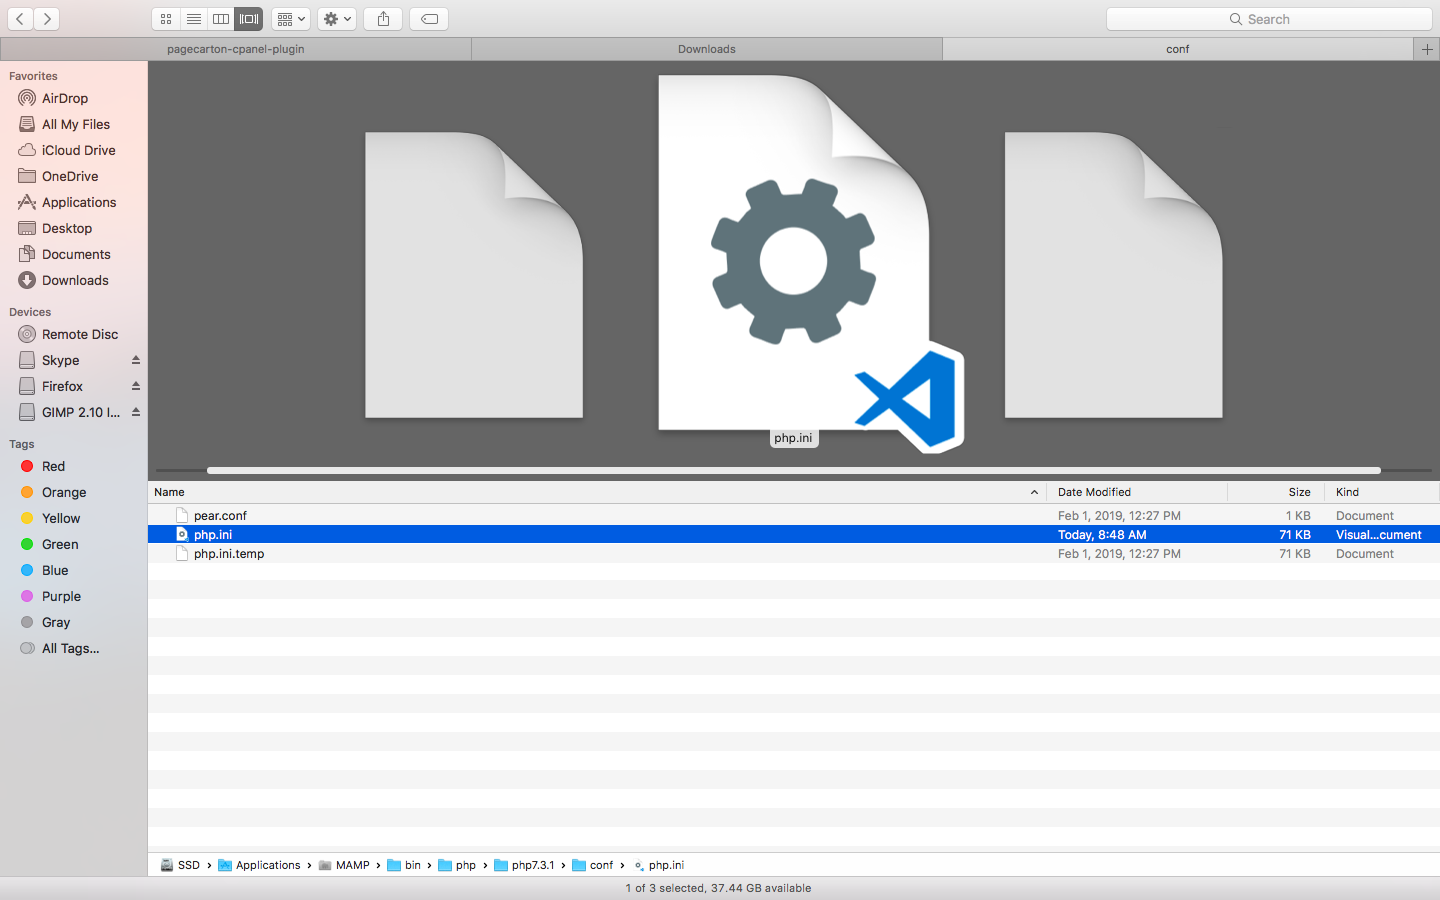Click php folder in the path bar
Image resolution: width=1440 pixels, height=900 pixels.
click(457, 865)
